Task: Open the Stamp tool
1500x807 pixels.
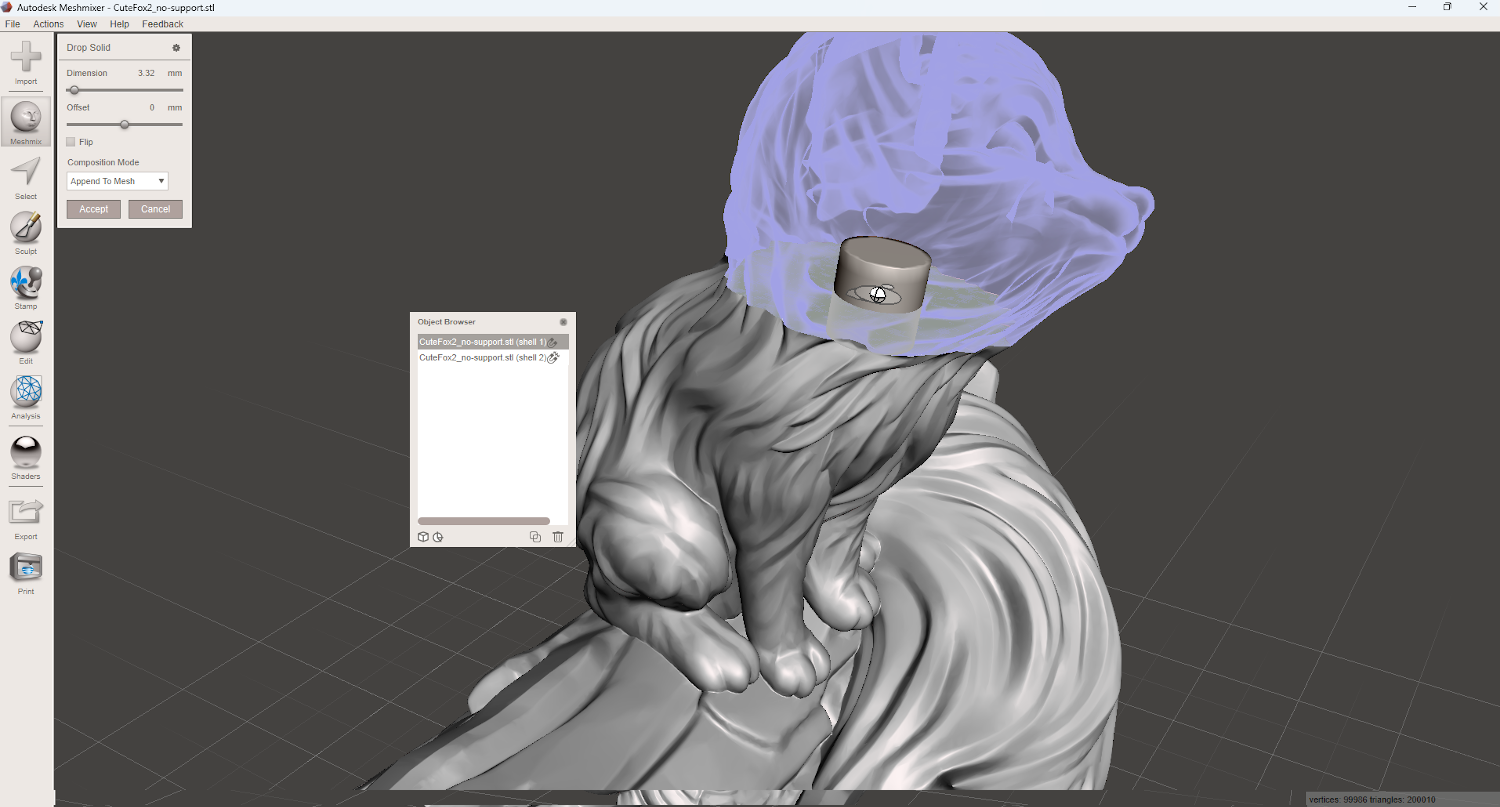Action: pos(26,282)
